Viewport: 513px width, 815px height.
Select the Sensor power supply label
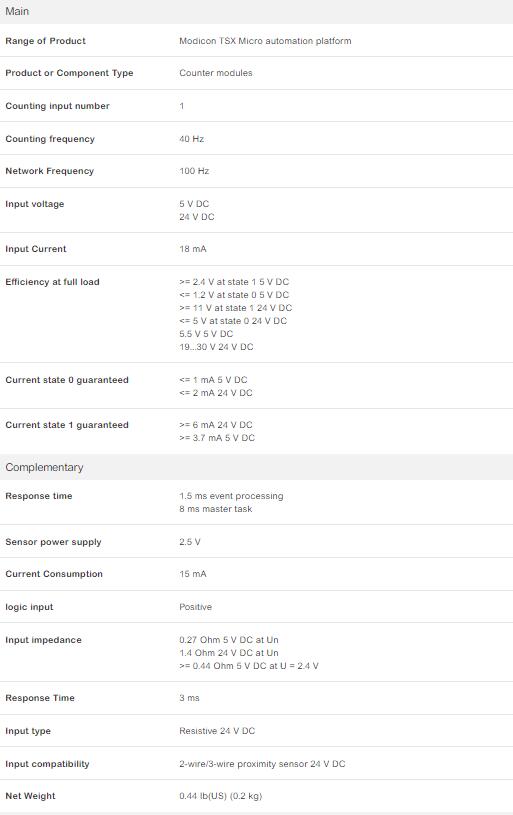(53, 542)
